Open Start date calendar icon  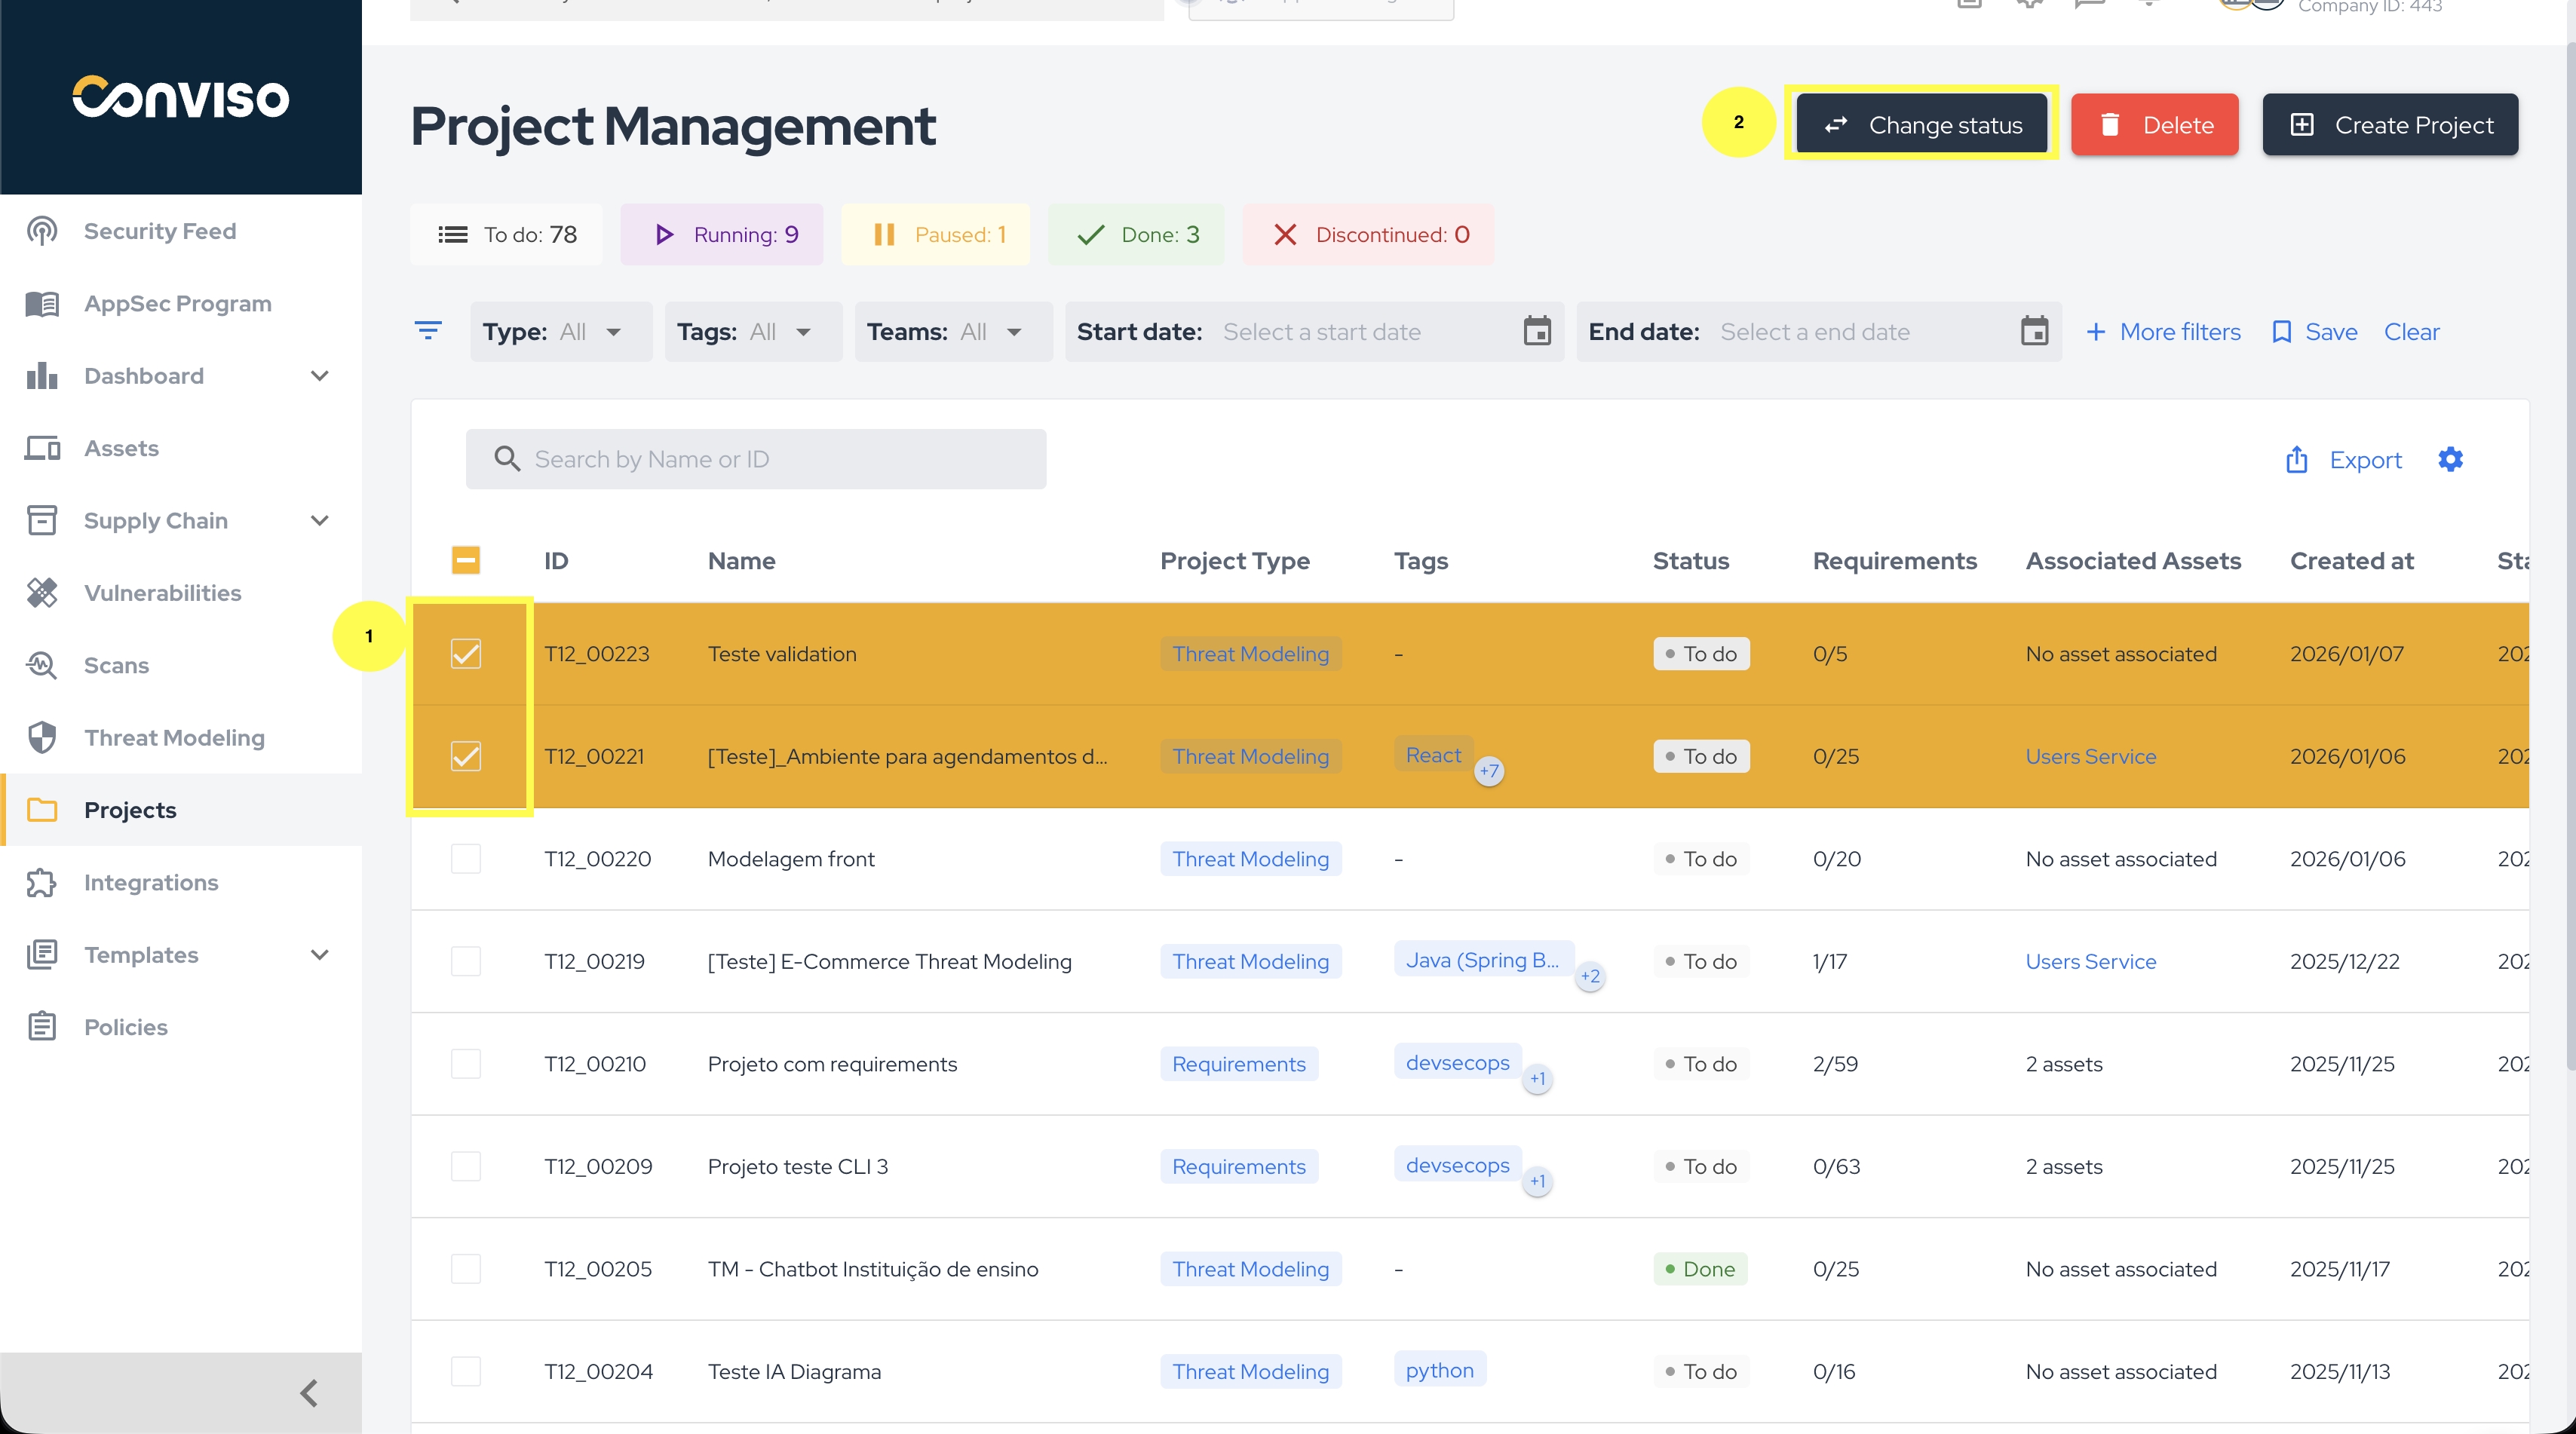click(1537, 331)
